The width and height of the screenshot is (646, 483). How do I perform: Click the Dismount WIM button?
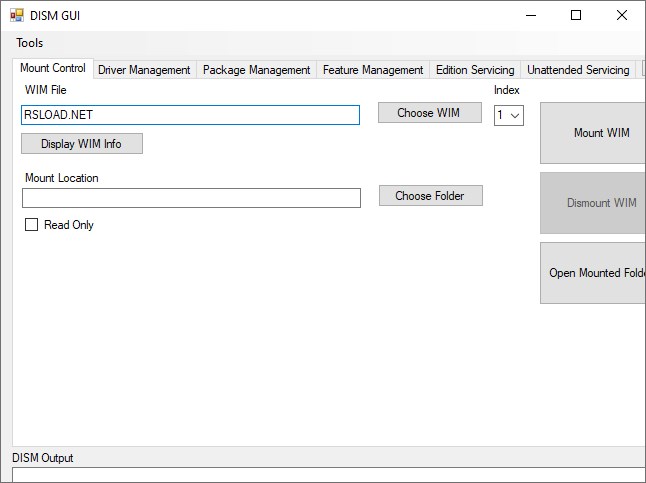click(x=593, y=203)
